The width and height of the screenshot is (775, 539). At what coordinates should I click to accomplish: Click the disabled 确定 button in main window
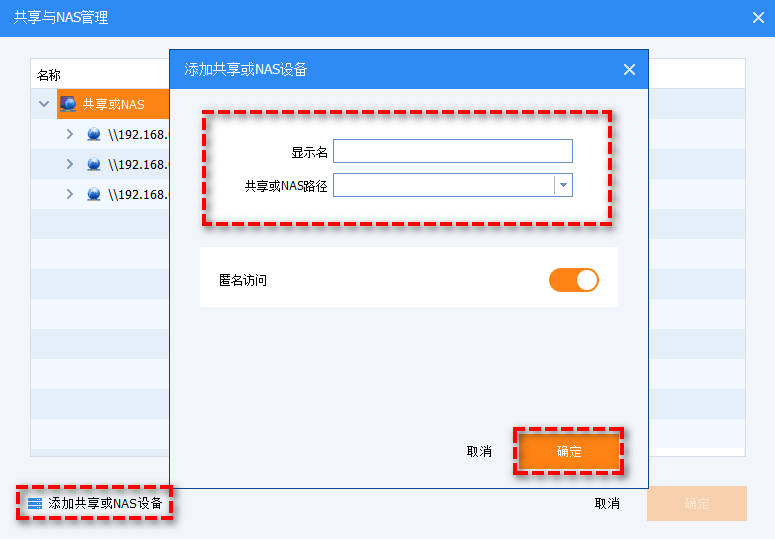(697, 503)
